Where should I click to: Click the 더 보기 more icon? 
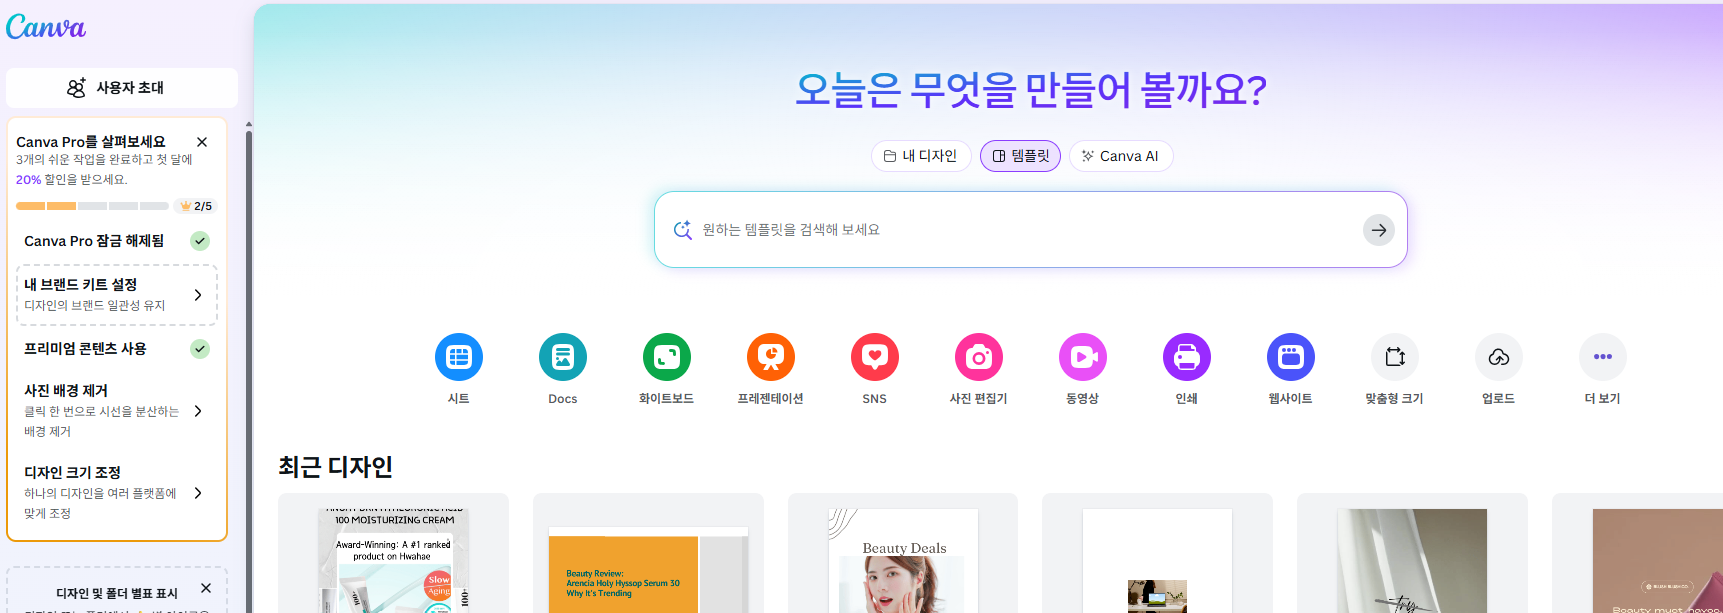1603,357
